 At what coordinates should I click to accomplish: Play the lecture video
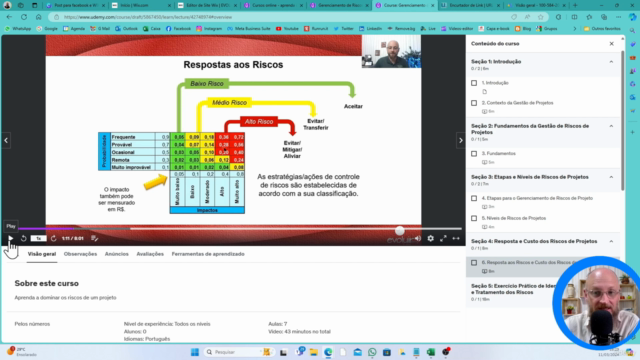tap(11, 238)
